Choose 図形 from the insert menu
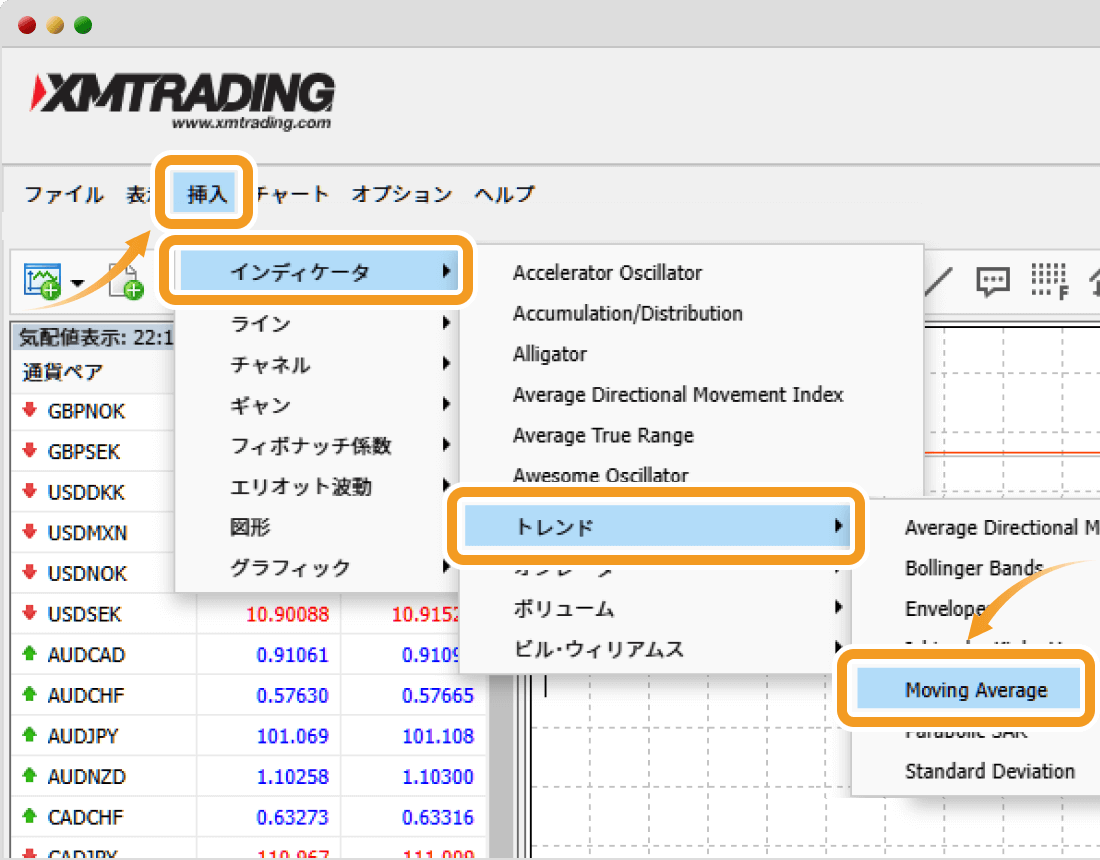This screenshot has width=1100, height=860. point(318,527)
